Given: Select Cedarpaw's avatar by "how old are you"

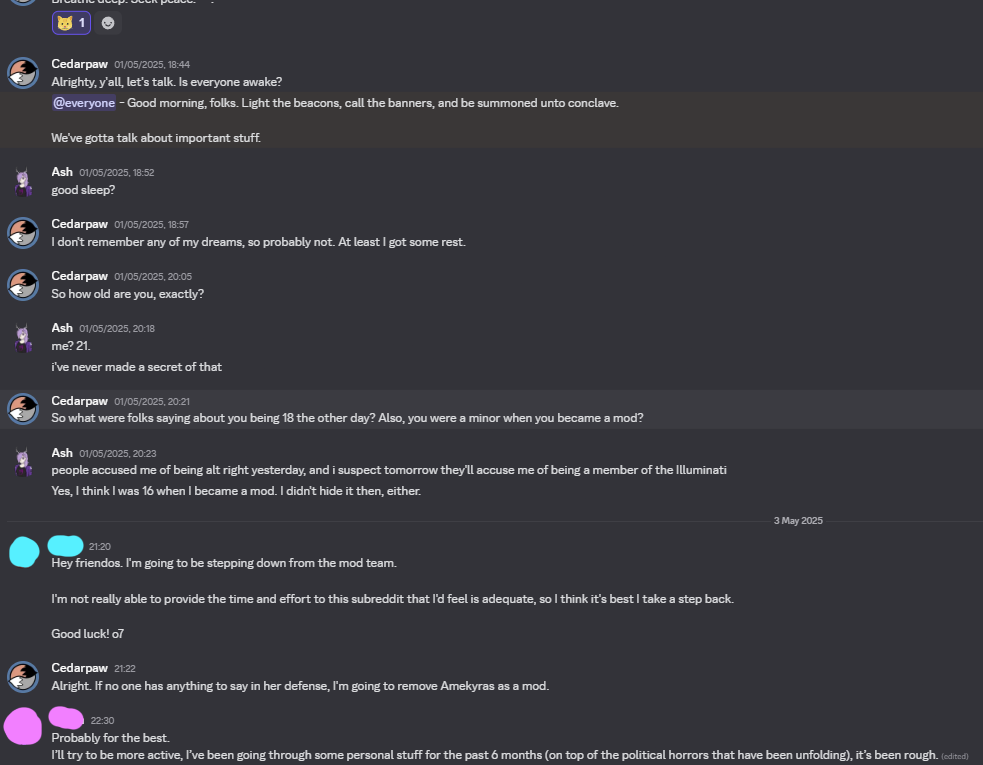Looking at the screenshot, I should tap(23, 285).
